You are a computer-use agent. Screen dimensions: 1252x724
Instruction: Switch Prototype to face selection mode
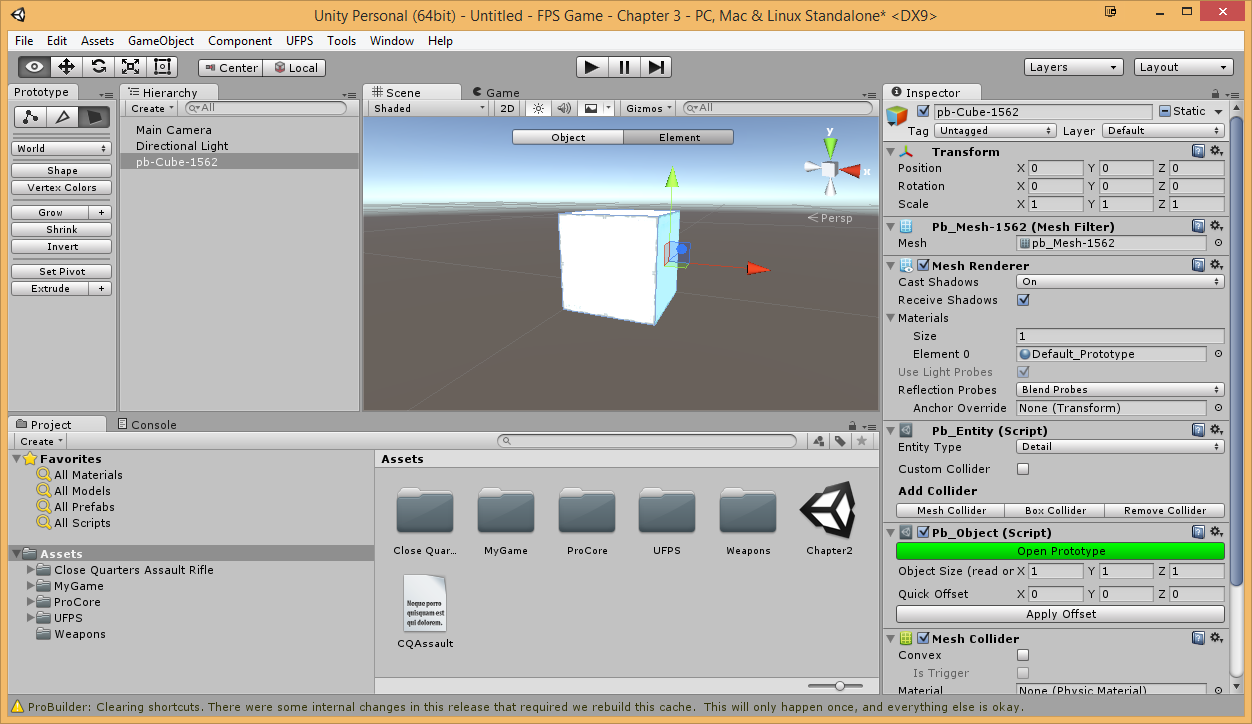(x=94, y=117)
